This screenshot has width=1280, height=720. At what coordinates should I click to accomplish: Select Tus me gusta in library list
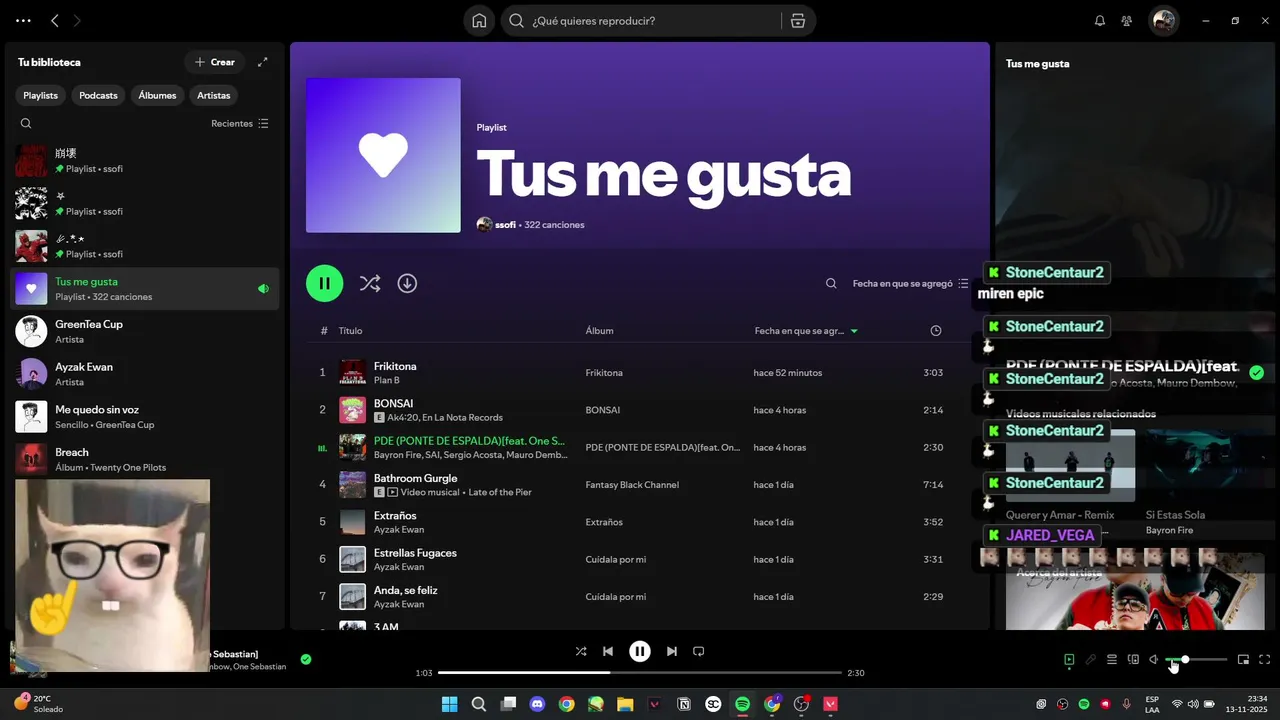click(145, 289)
